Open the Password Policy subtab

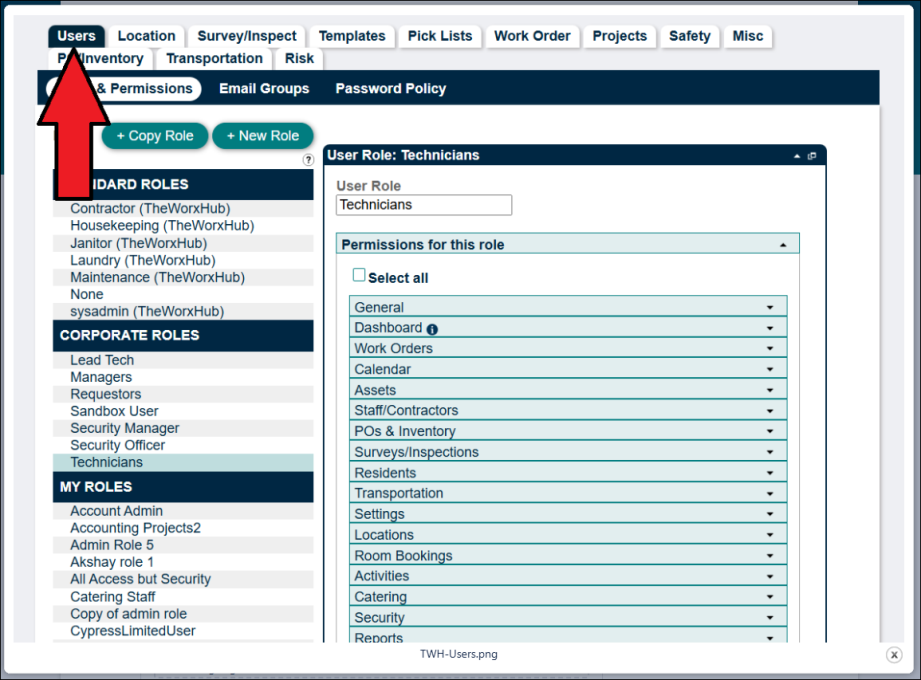point(390,89)
